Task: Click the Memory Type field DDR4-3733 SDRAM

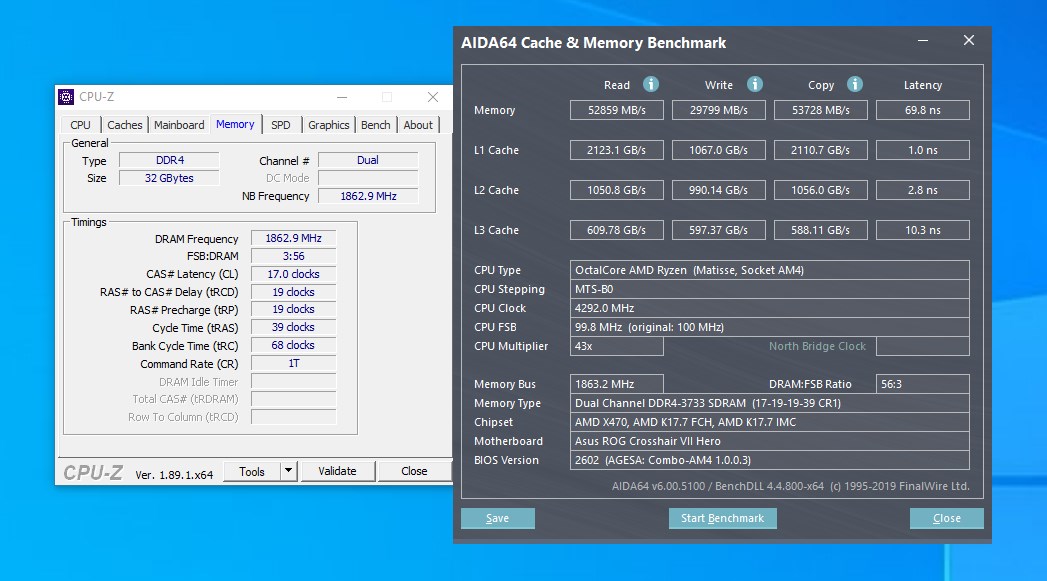Action: (770, 403)
